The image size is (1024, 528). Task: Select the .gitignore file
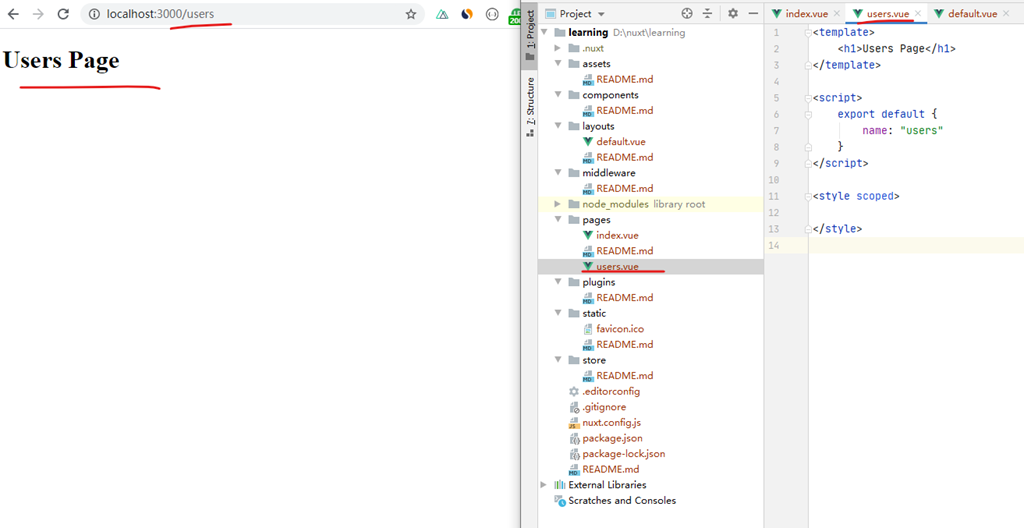604,407
